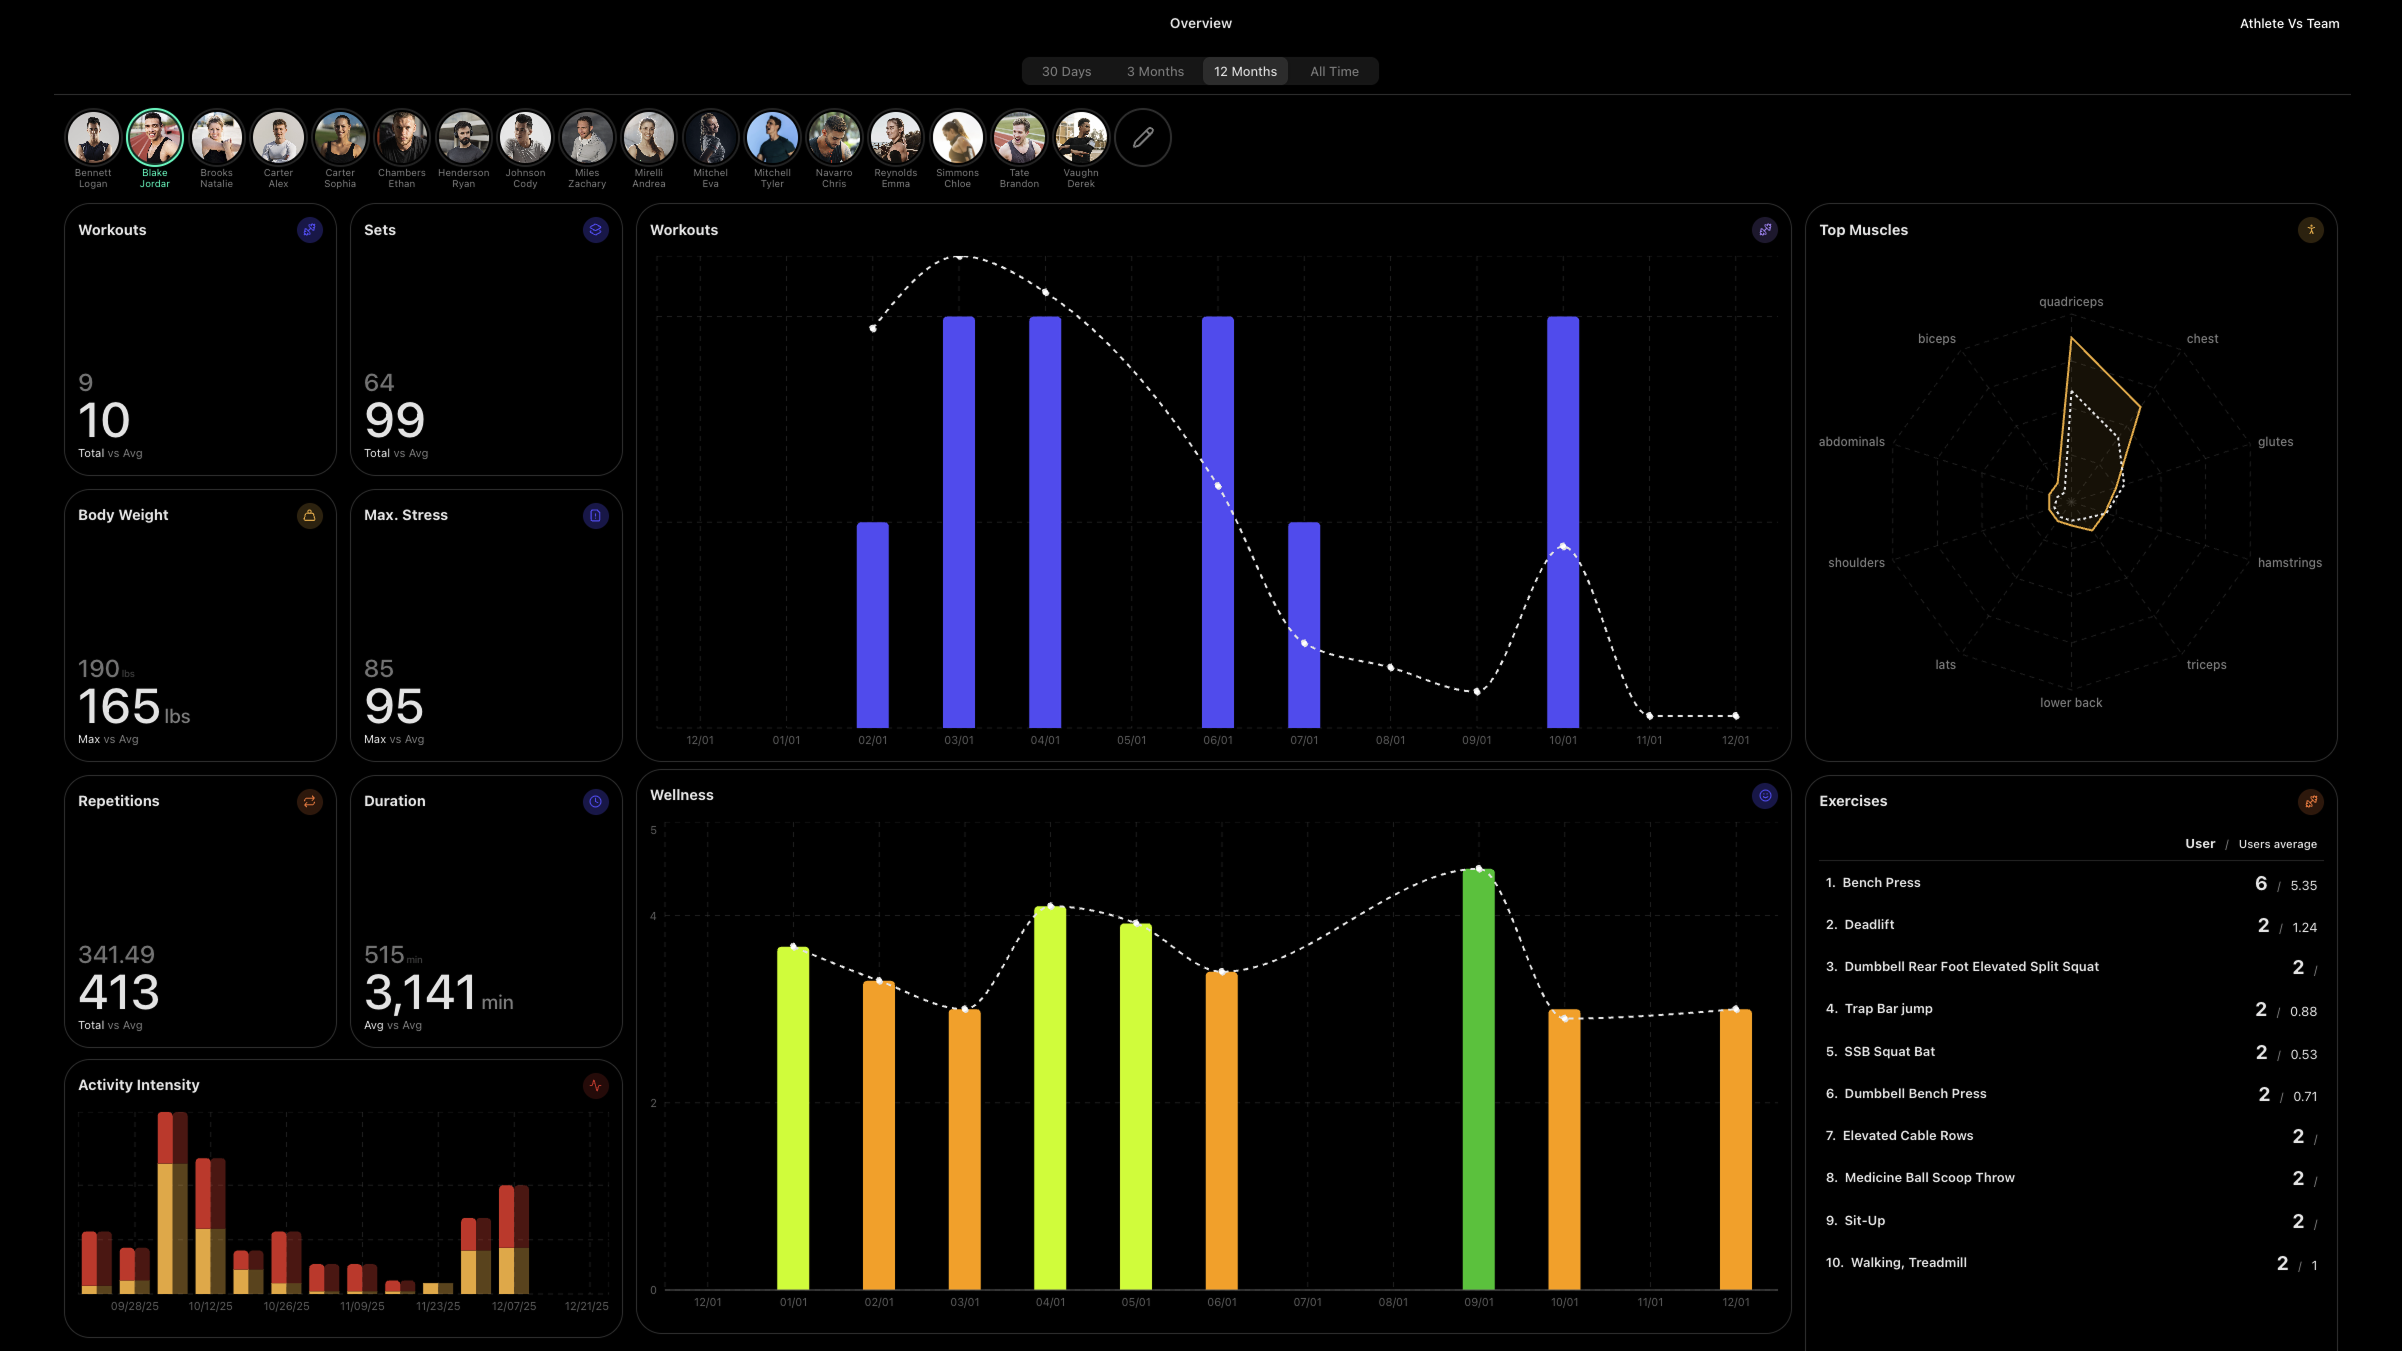Choose Vaughn Derek's profile picture
The image size is (2402, 1351).
[1080, 138]
